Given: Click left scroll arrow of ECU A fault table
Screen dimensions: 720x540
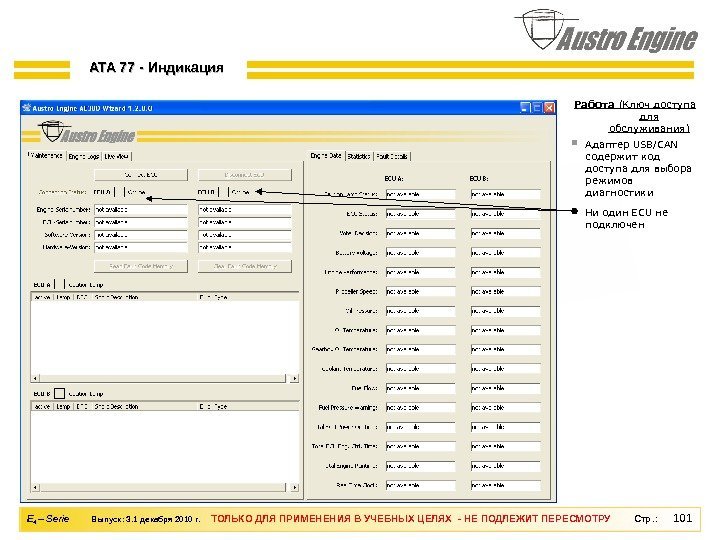Looking at the screenshot, I should pyautogui.click(x=36, y=378).
